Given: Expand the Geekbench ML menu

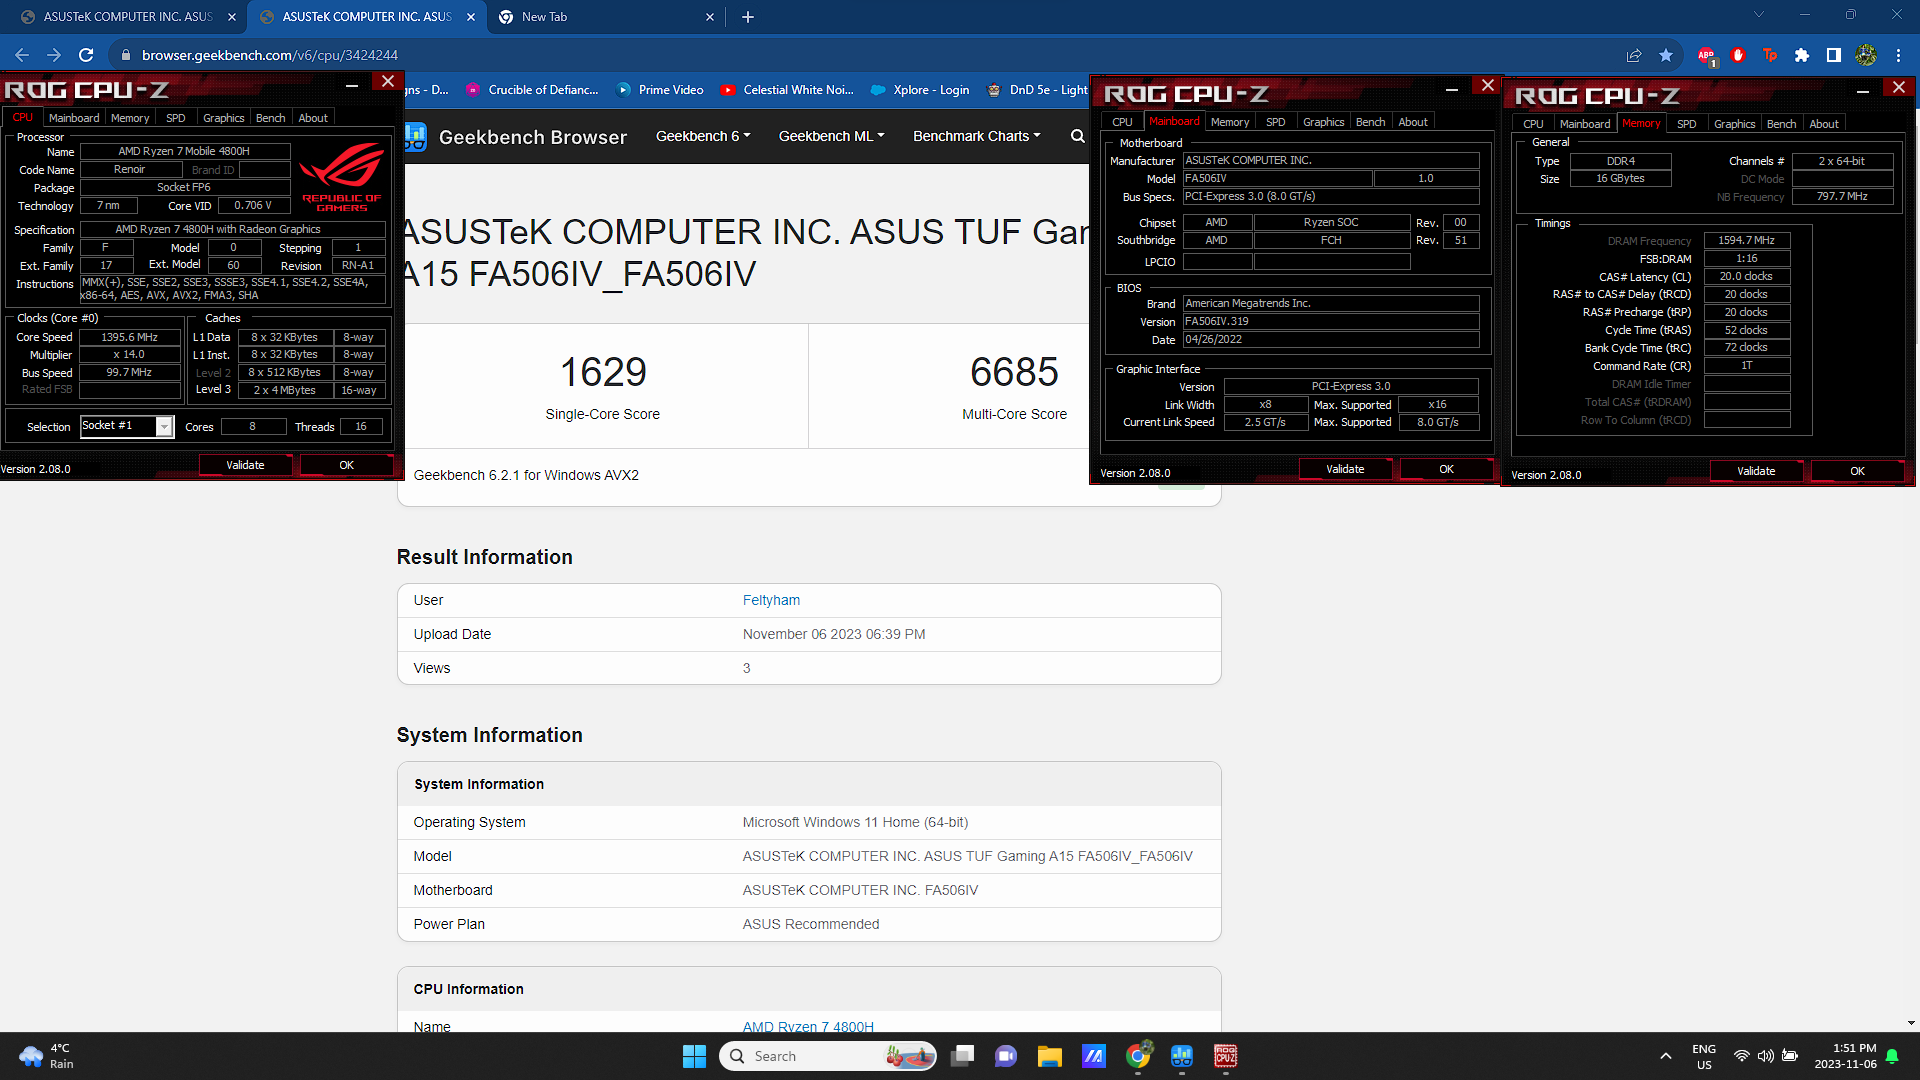Looking at the screenshot, I should click(831, 136).
